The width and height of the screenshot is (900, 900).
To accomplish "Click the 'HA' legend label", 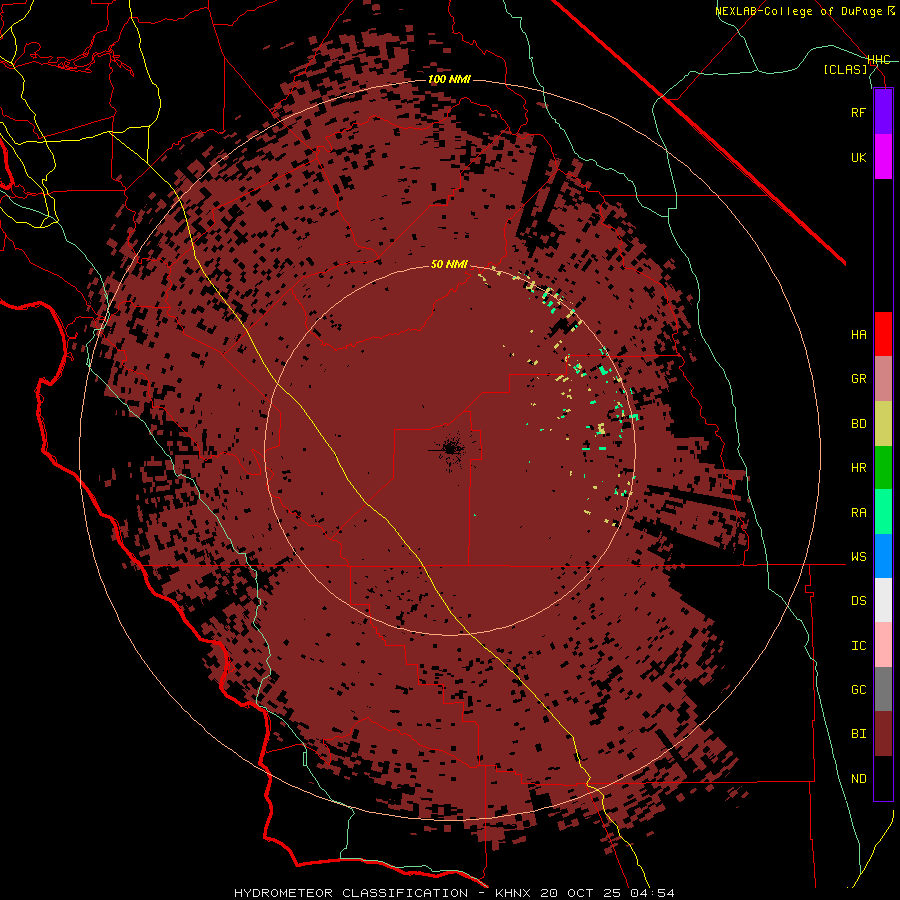I will (x=858, y=334).
